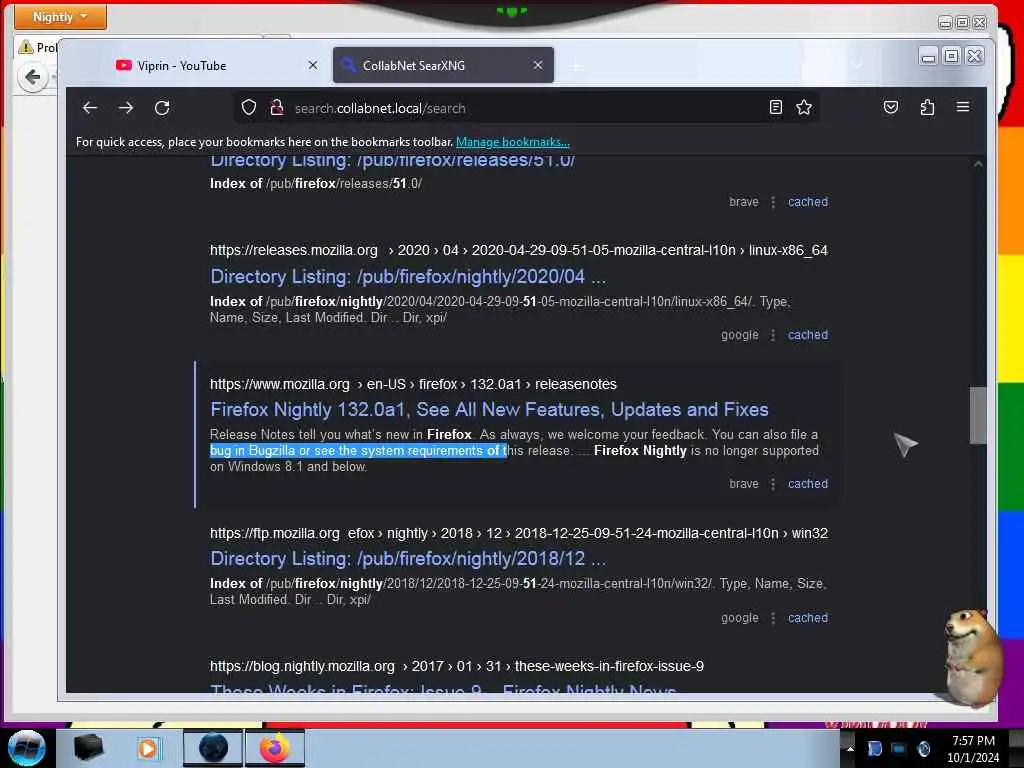The height and width of the screenshot is (768, 1024).
Task: Open the tracking protection shield icon
Action: (x=249, y=107)
